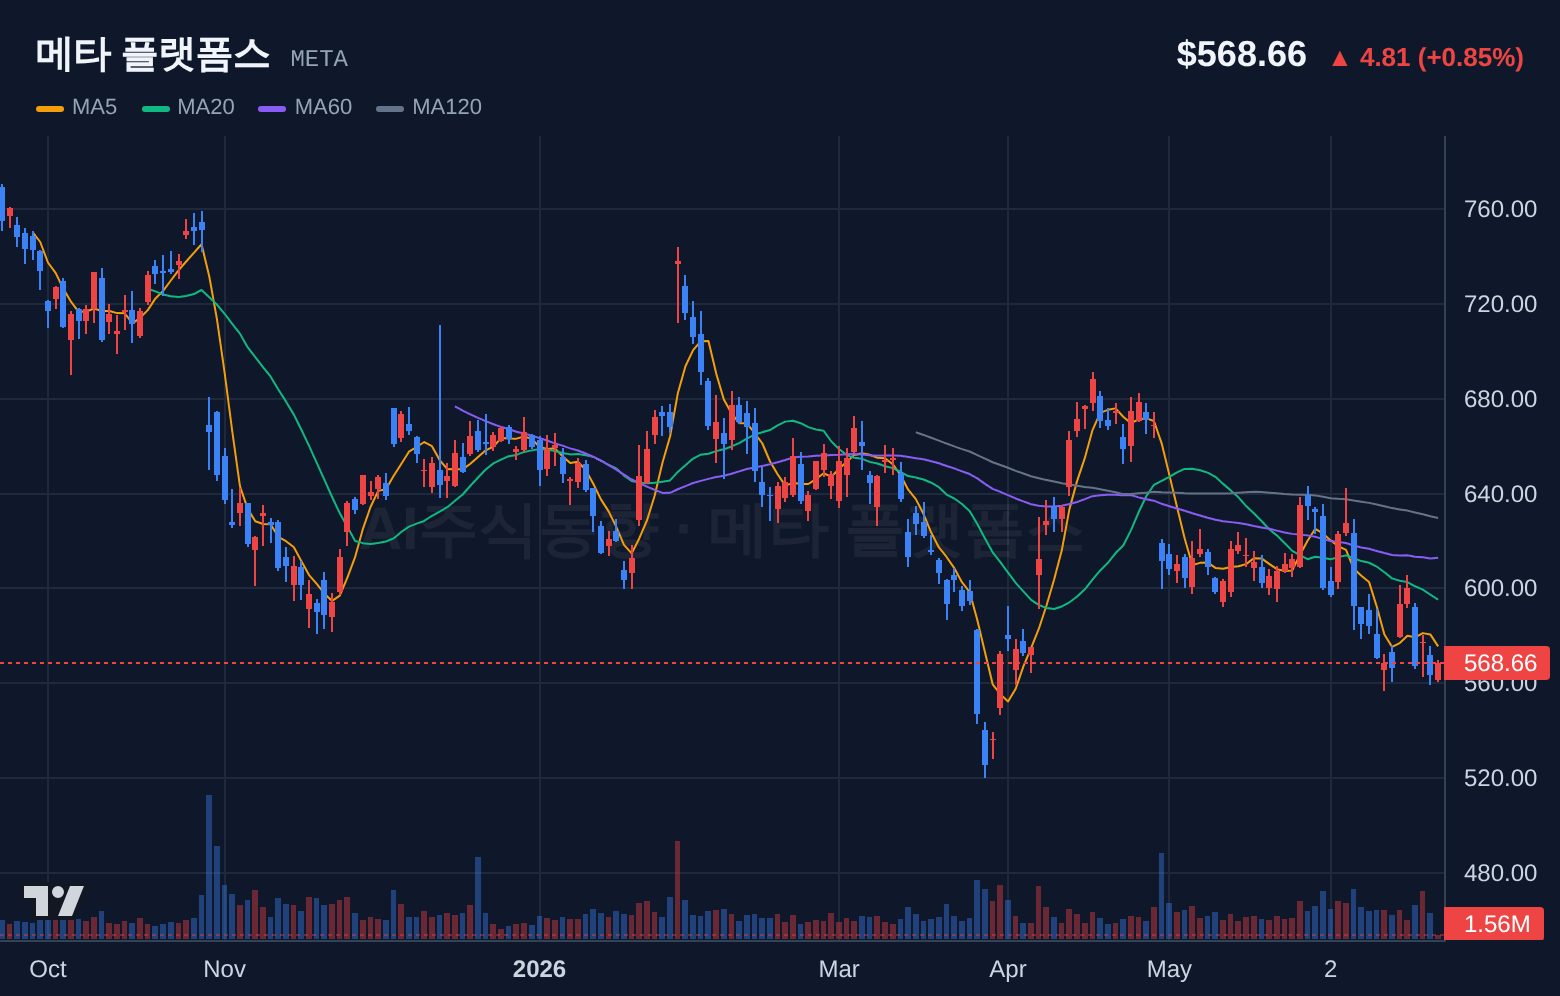The width and height of the screenshot is (1560, 996).
Task: Click the 520.00 price axis label
Action: 1500,778
